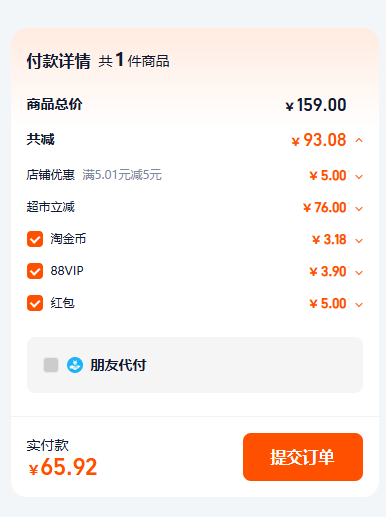
Task: Click the ¥65.92 payable amount
Action: tap(63, 467)
